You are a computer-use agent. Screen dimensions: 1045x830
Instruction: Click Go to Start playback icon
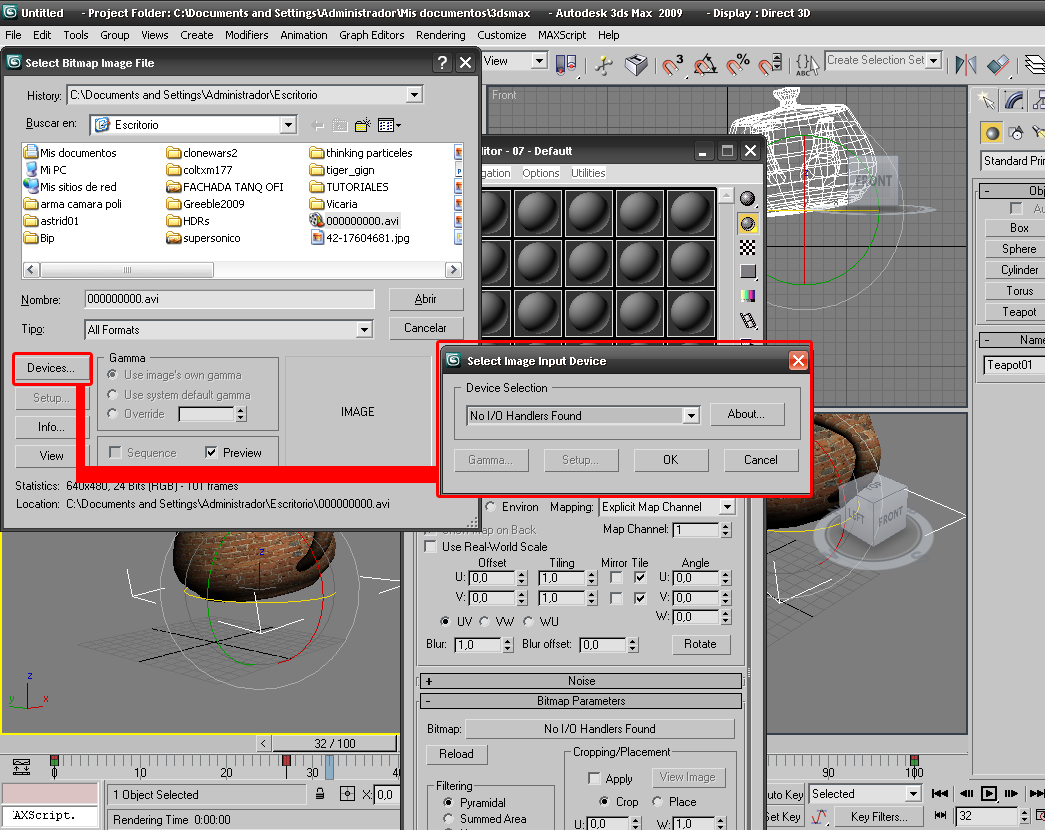tap(940, 793)
